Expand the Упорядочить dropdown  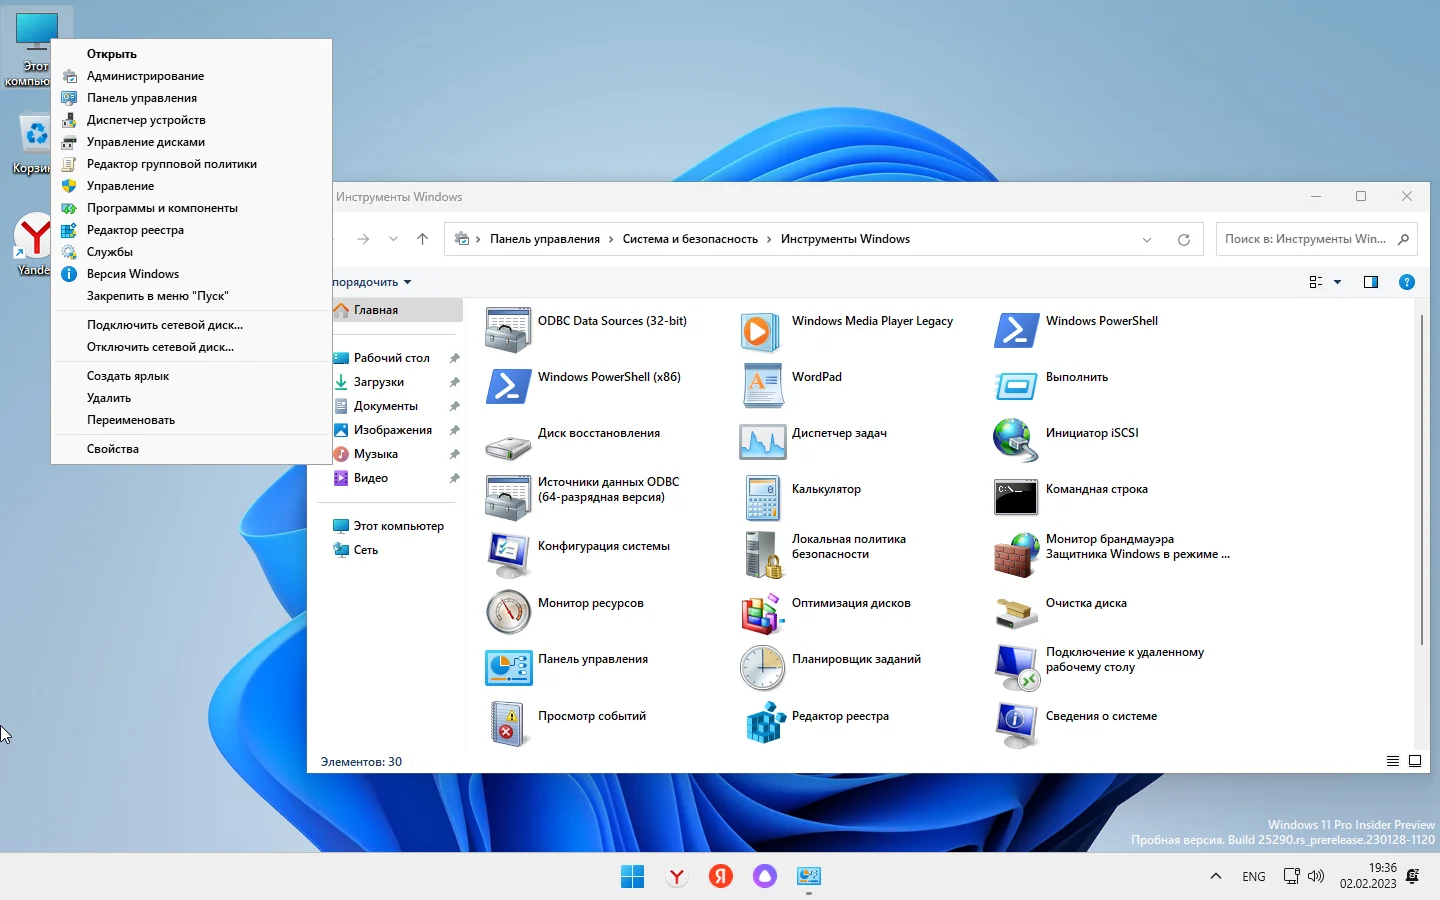tap(372, 282)
